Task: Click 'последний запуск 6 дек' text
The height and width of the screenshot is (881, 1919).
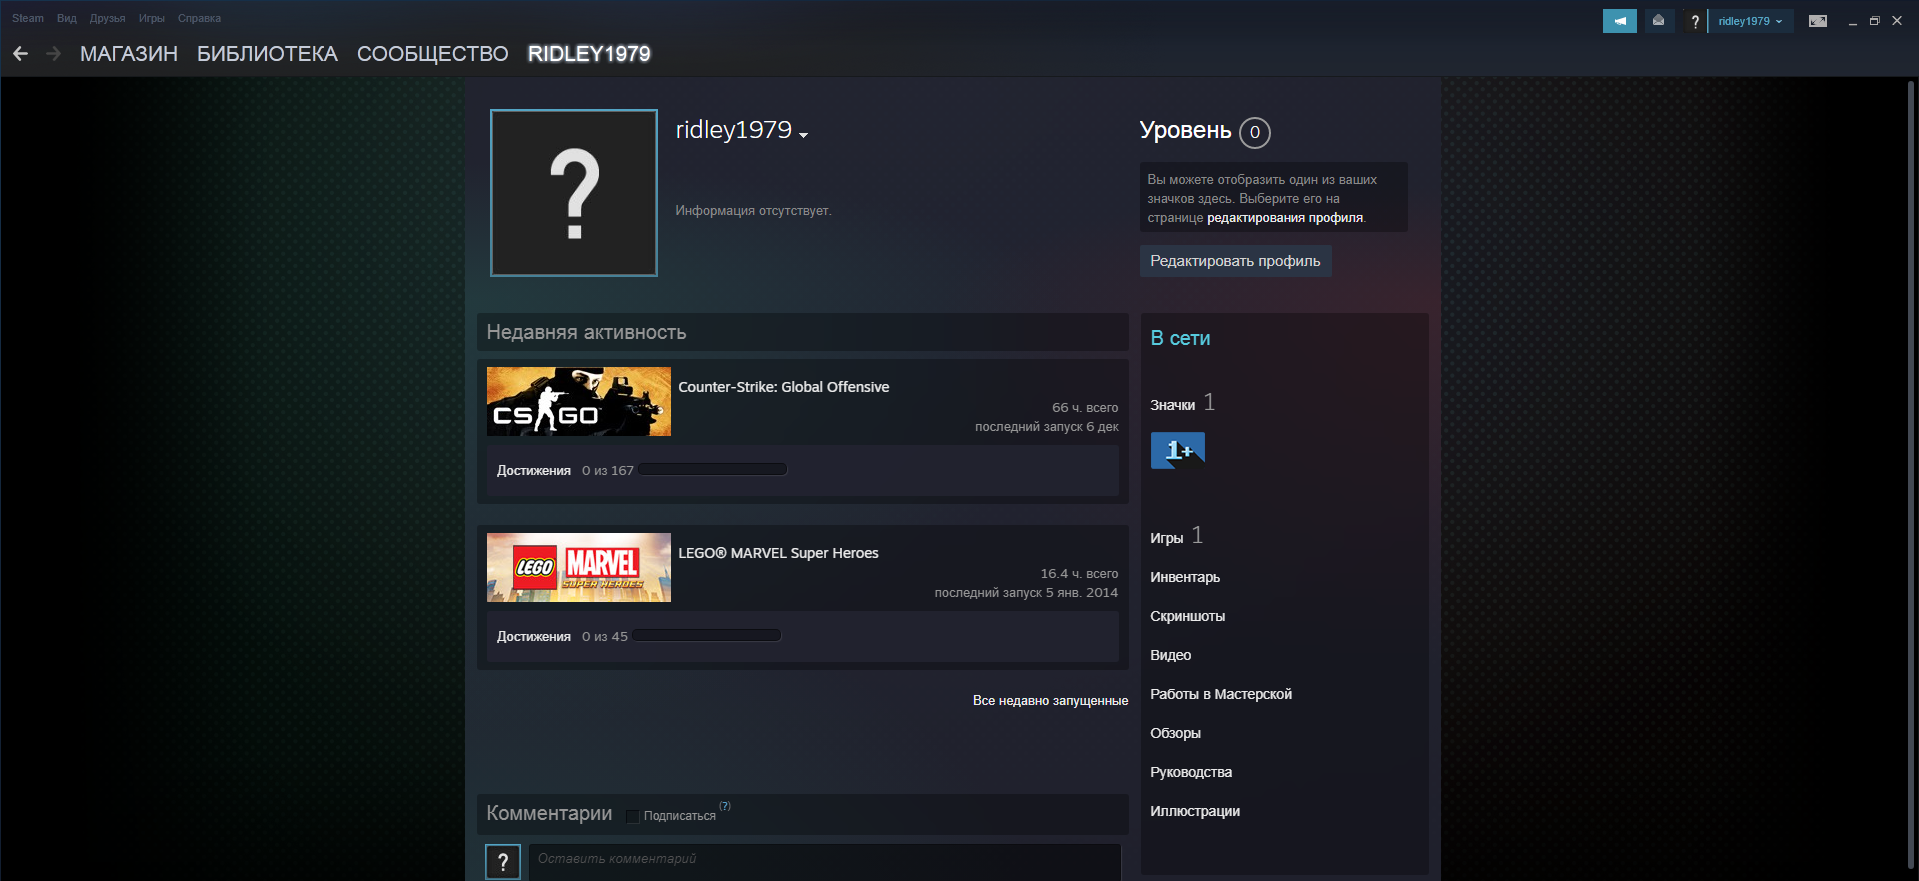Action: pos(1046,426)
